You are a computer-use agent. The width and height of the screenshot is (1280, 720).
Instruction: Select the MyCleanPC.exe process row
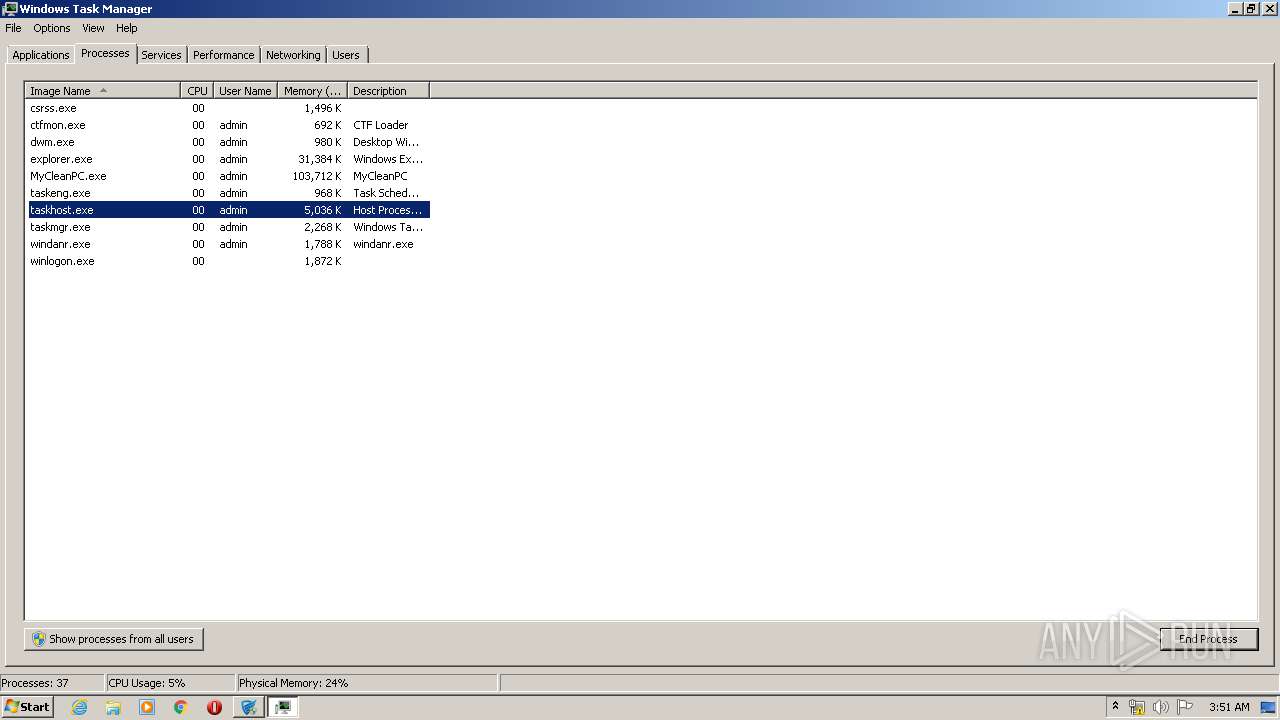click(228, 176)
